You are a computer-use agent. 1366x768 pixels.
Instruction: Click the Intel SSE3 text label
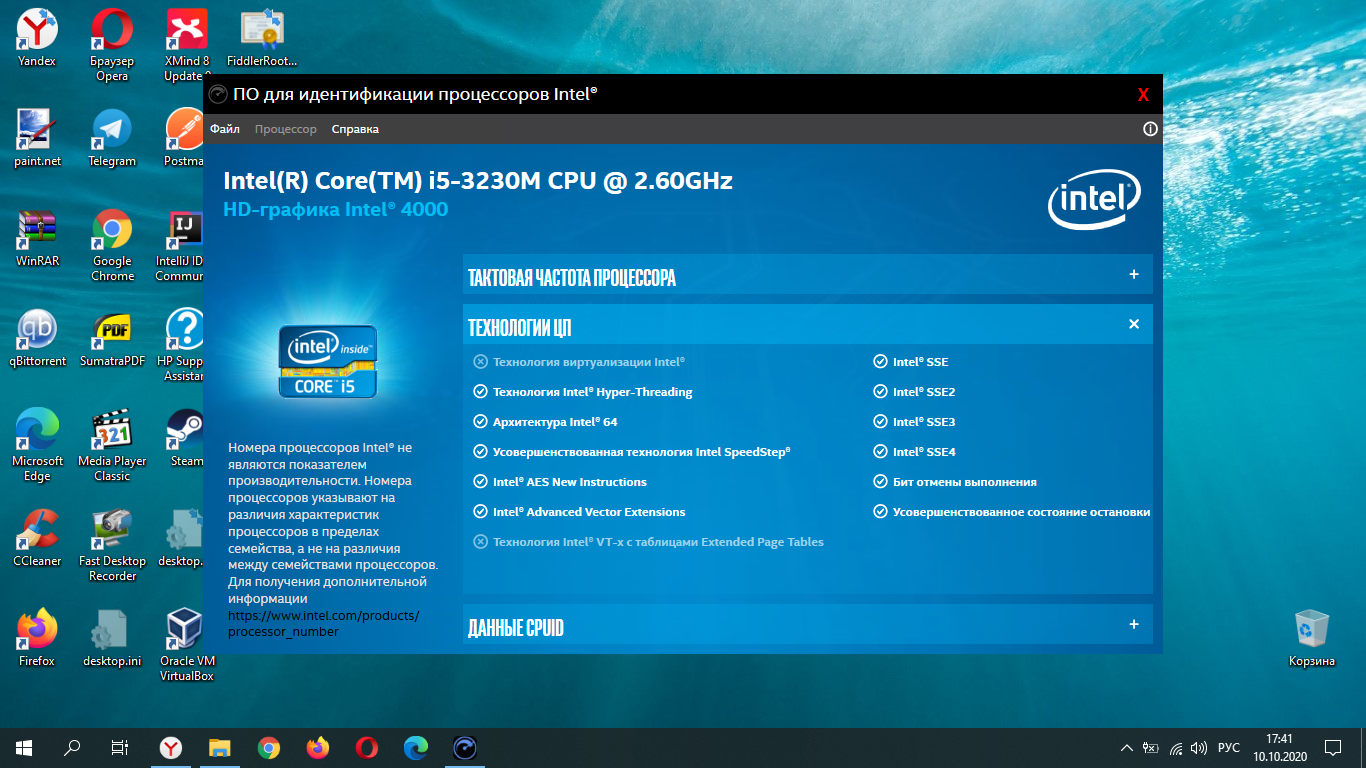point(924,422)
